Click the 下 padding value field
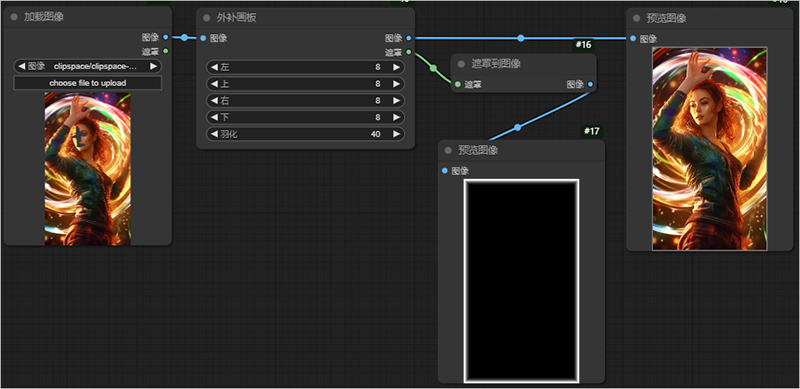This screenshot has width=800, height=389. pyautogui.click(x=305, y=117)
